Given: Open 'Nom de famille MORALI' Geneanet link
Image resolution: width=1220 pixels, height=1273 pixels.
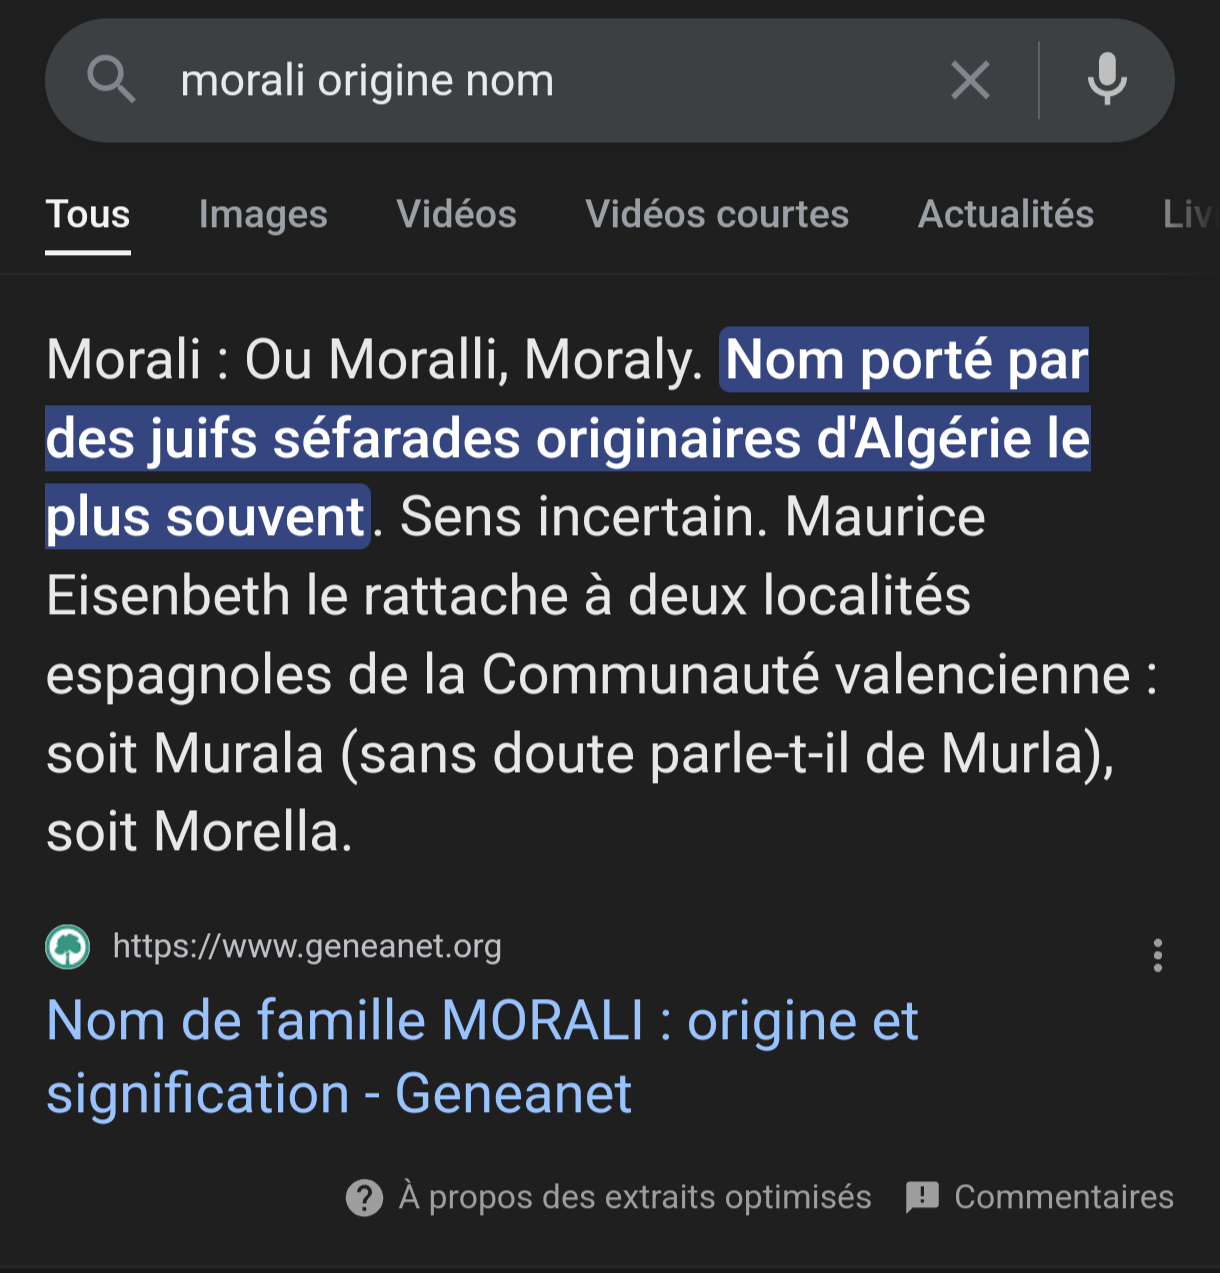Looking at the screenshot, I should (x=482, y=1056).
